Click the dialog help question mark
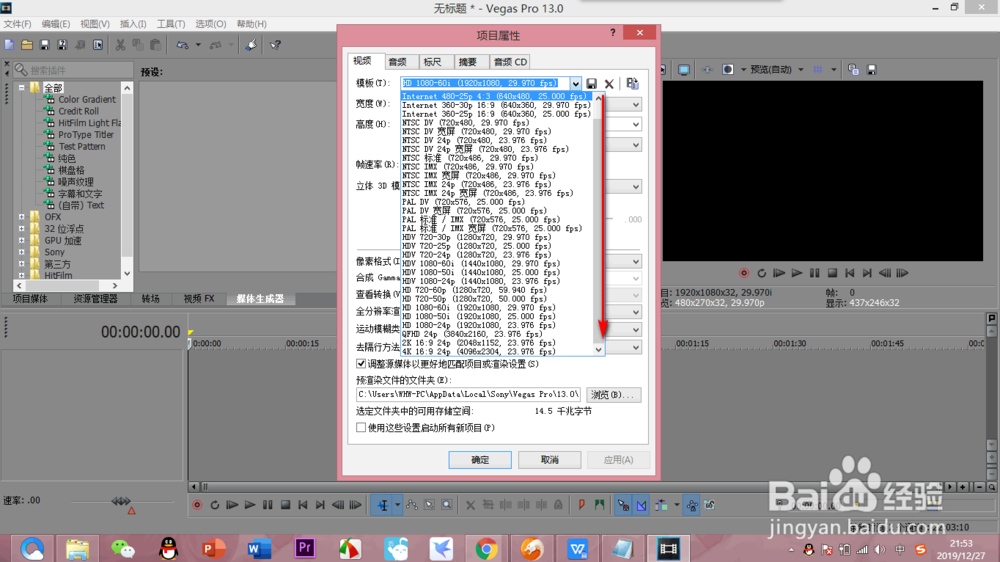 click(613, 33)
